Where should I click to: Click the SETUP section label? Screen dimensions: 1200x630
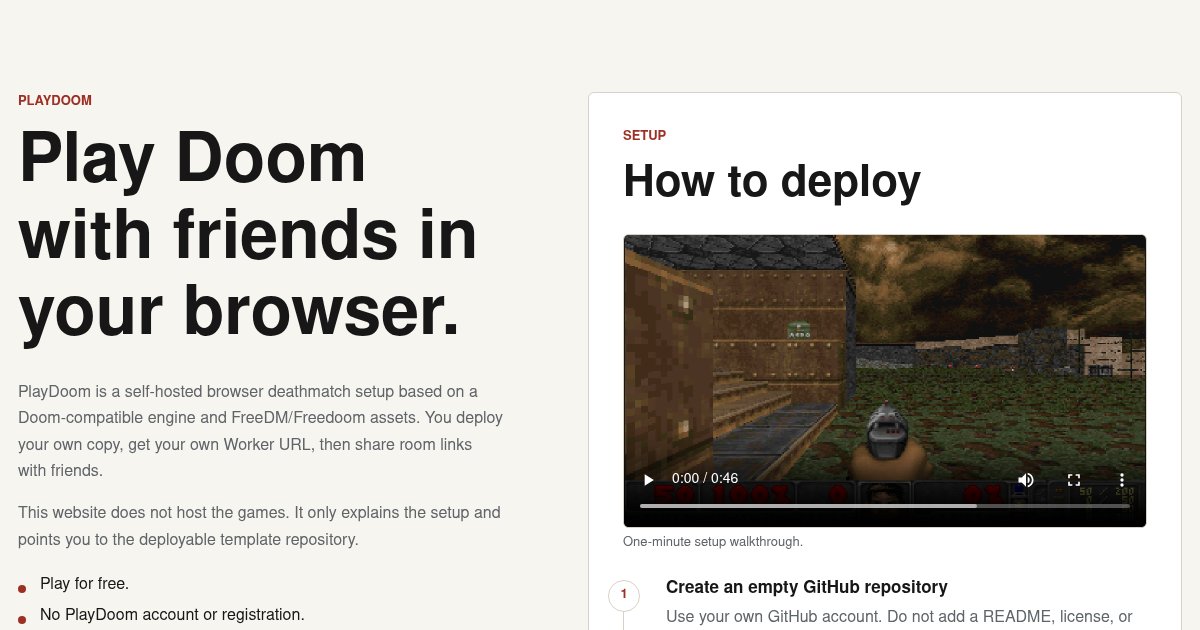pos(644,135)
